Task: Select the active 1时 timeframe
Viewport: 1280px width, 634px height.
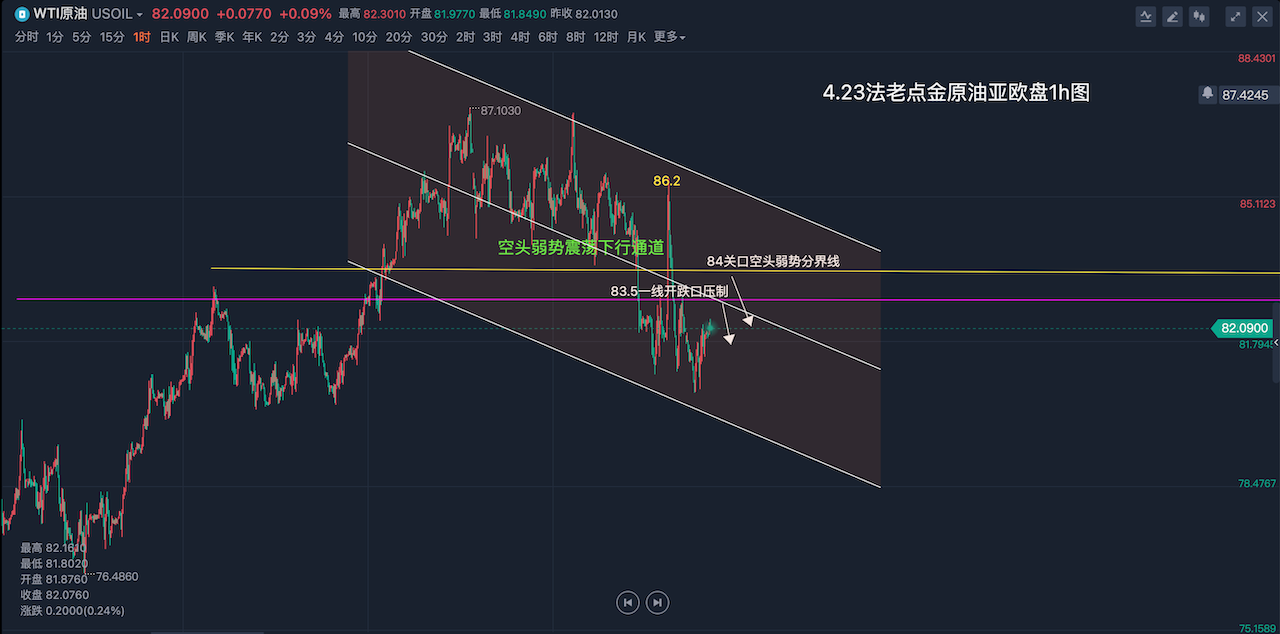Action: (x=142, y=37)
